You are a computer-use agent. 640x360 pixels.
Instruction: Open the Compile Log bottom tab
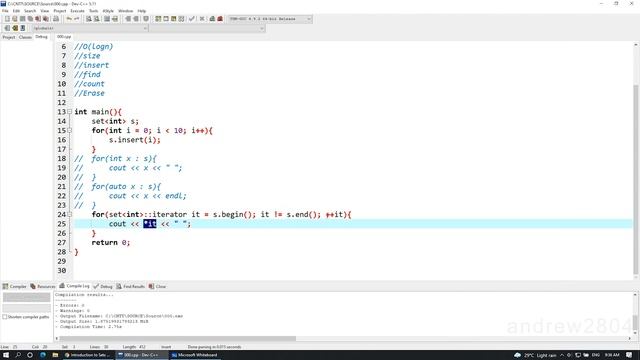[74, 286]
